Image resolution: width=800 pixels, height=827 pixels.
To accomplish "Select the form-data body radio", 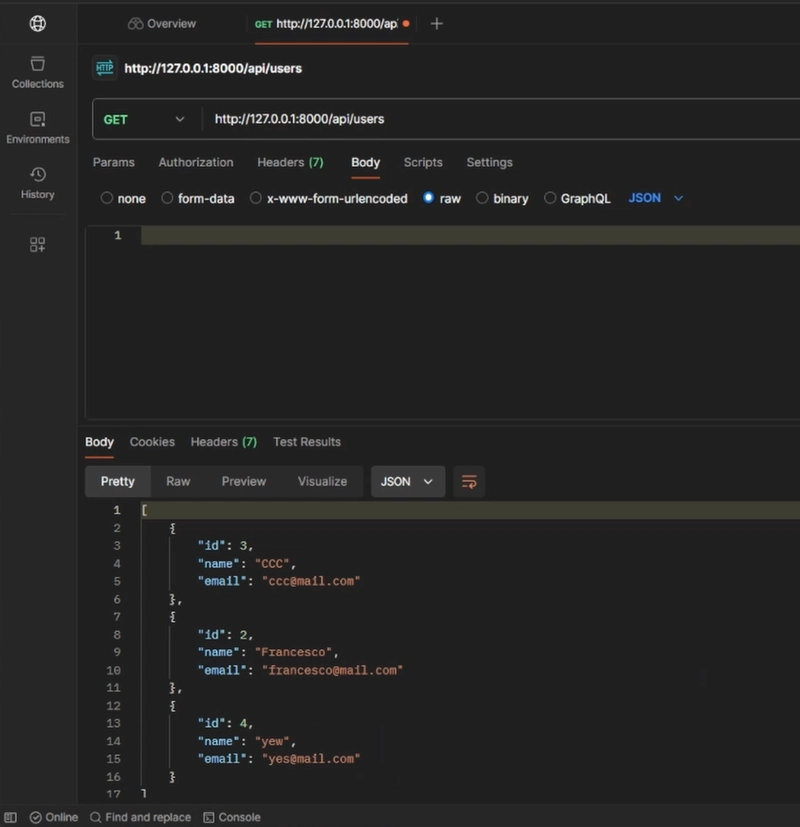I will [x=167, y=198].
